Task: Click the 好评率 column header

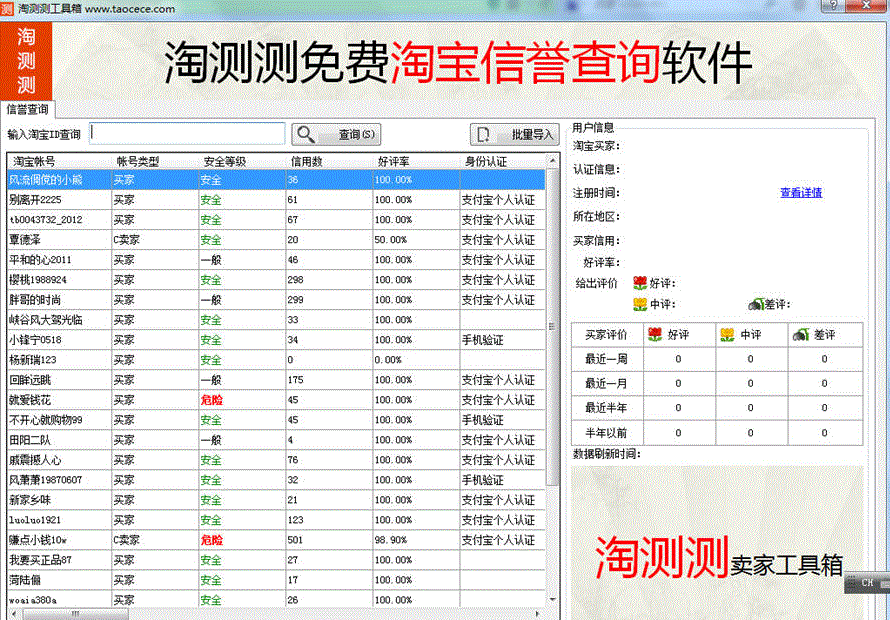Action: coord(393,161)
